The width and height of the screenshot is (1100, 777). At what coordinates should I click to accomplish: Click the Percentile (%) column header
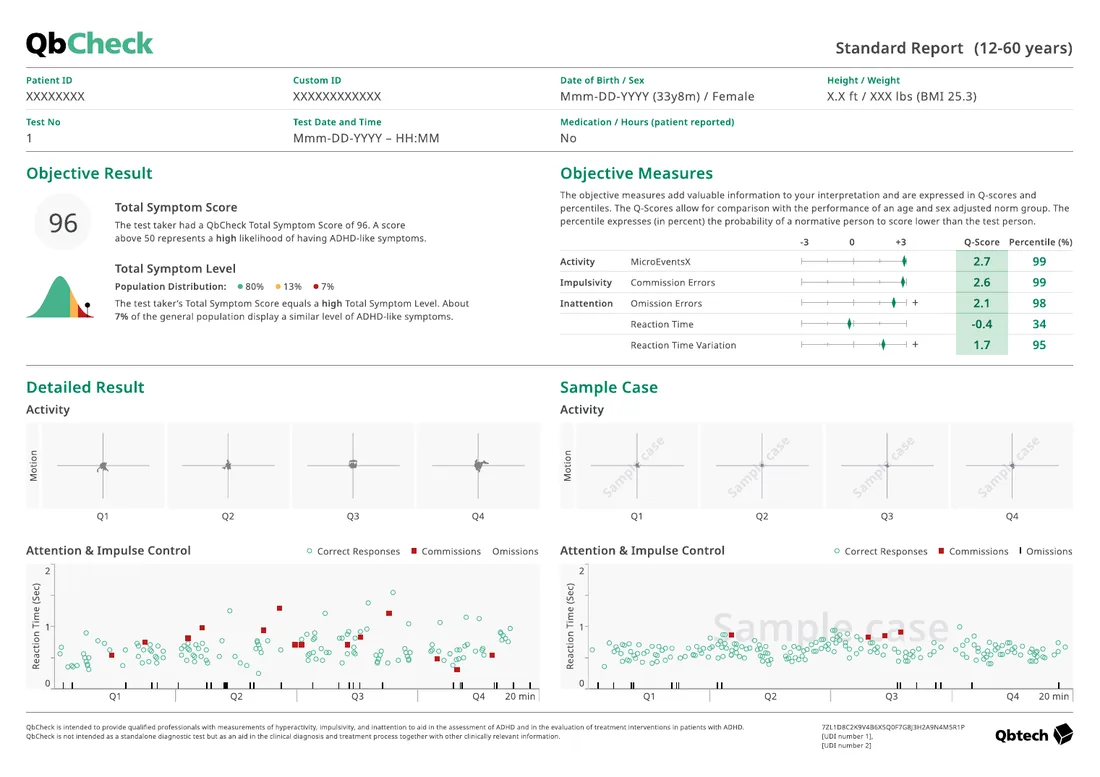pos(1040,242)
